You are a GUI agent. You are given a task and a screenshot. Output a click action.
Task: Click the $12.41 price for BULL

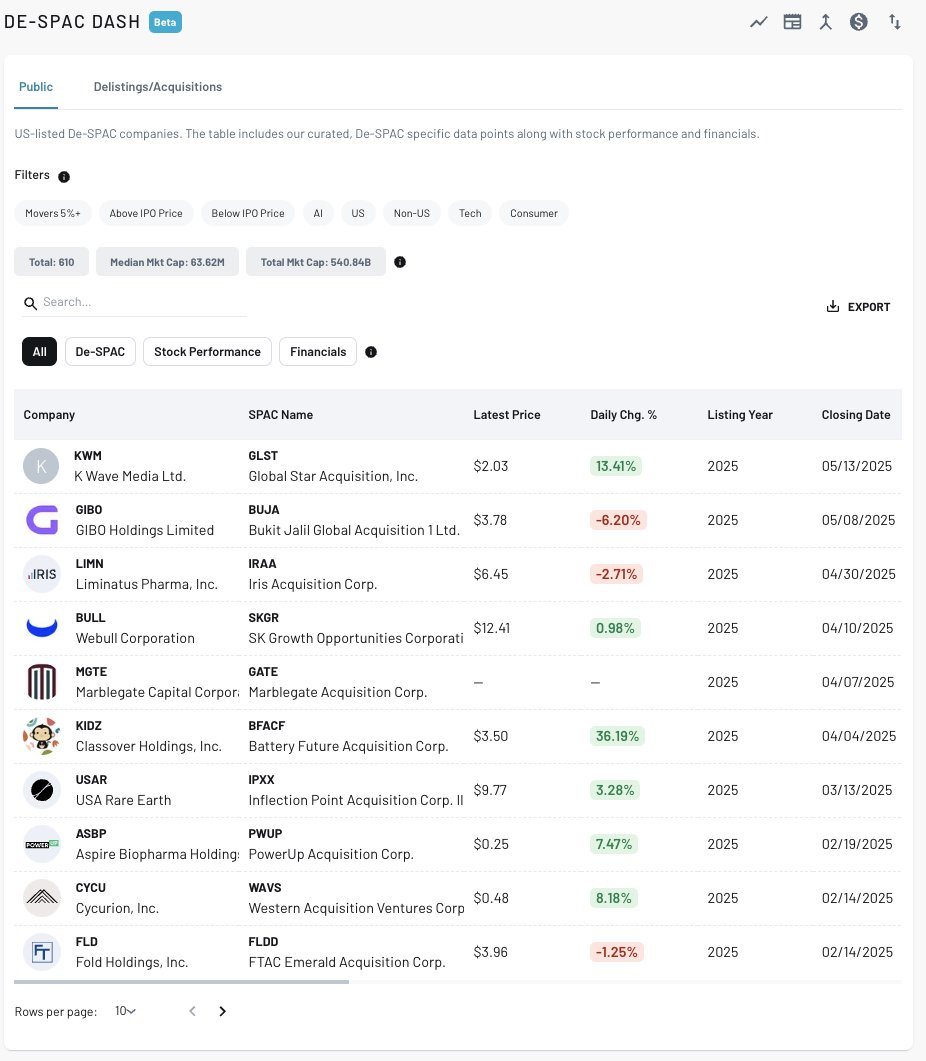click(x=492, y=628)
